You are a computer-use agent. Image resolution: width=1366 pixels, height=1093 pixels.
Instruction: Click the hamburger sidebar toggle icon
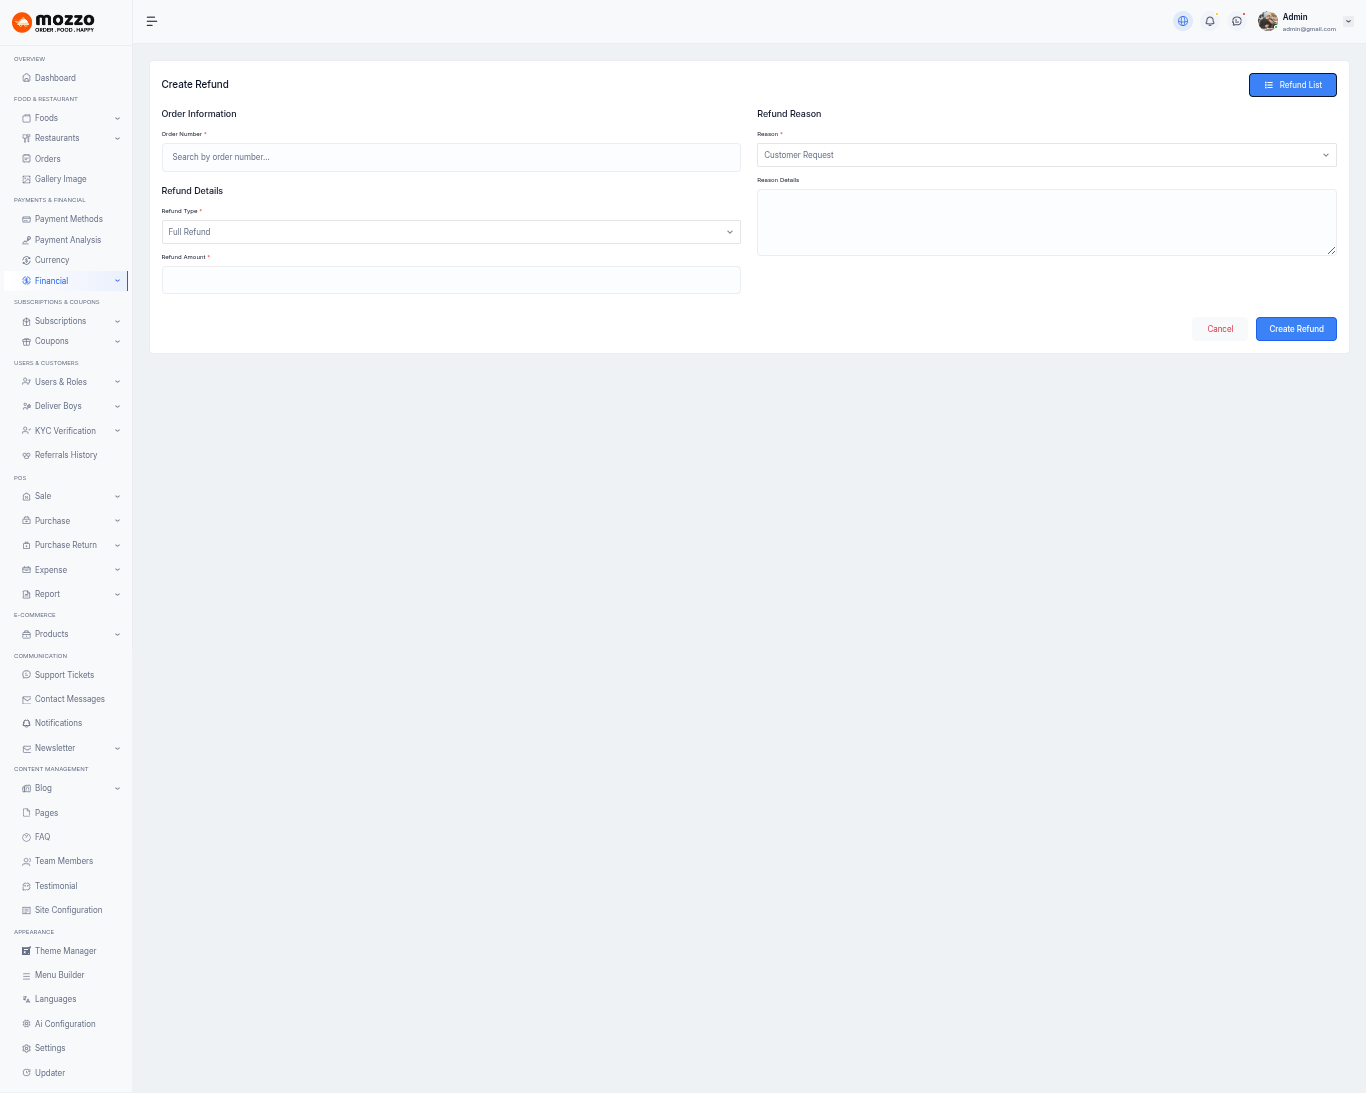tap(152, 21)
